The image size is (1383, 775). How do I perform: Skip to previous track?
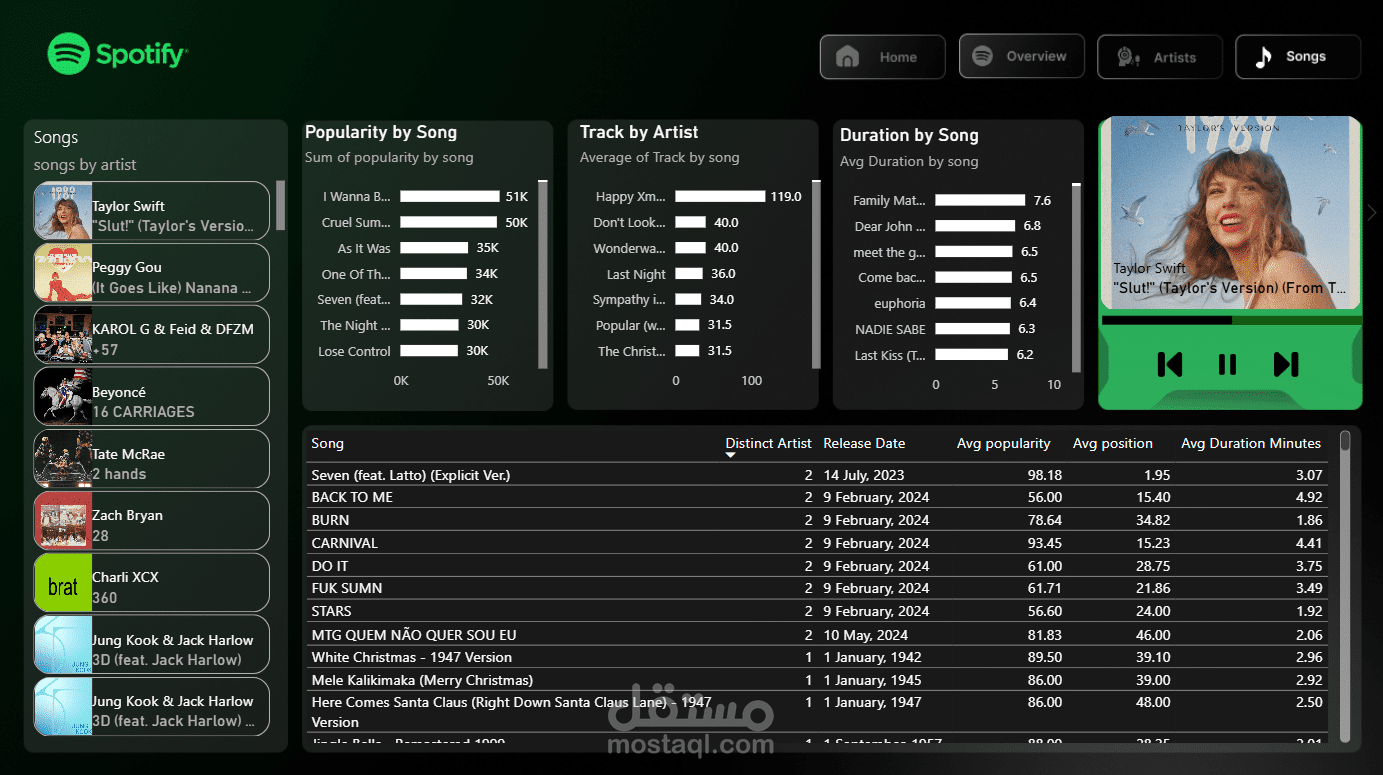tap(1169, 365)
